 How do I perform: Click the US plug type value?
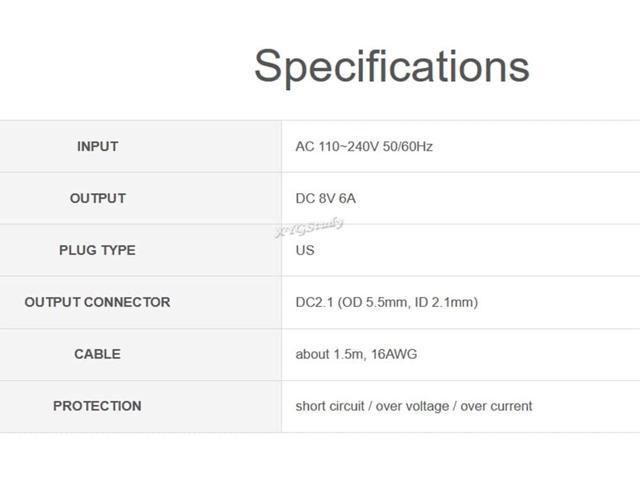[x=305, y=250]
